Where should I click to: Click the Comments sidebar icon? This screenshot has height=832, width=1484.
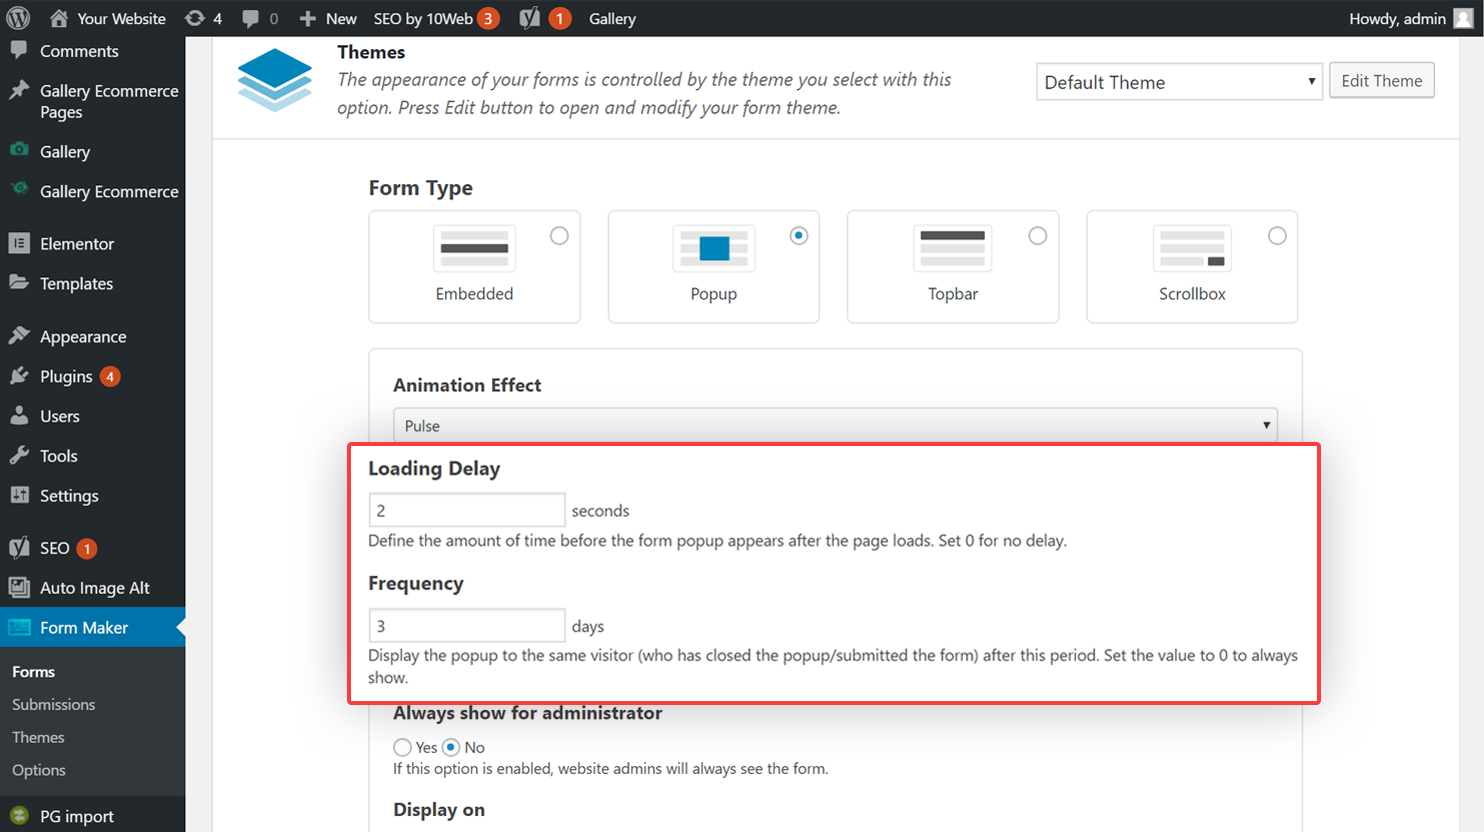19,50
